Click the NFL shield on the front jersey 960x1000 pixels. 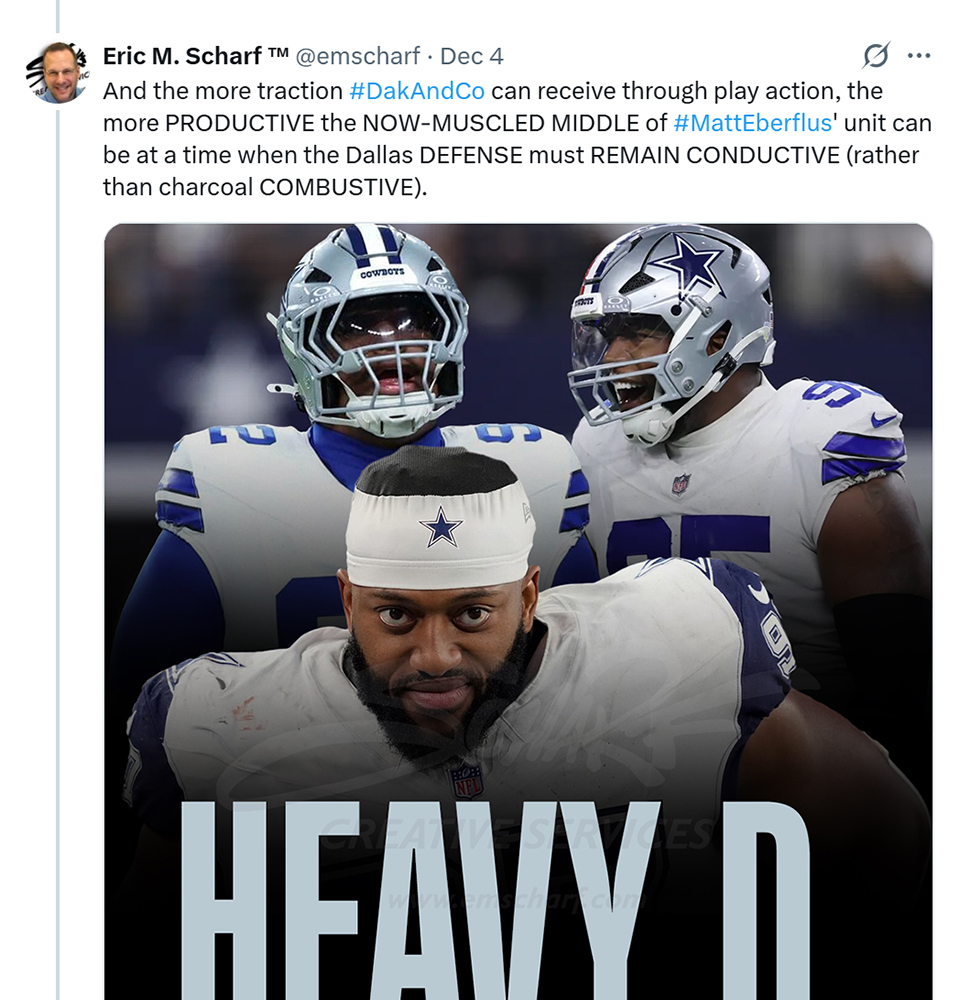[466, 780]
